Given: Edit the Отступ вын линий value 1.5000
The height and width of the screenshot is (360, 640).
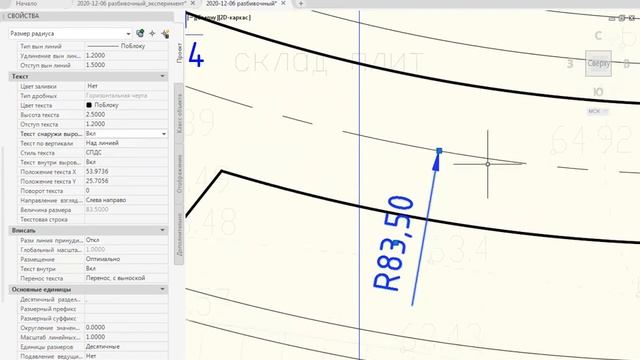Looking at the screenshot, I should tap(126, 65).
